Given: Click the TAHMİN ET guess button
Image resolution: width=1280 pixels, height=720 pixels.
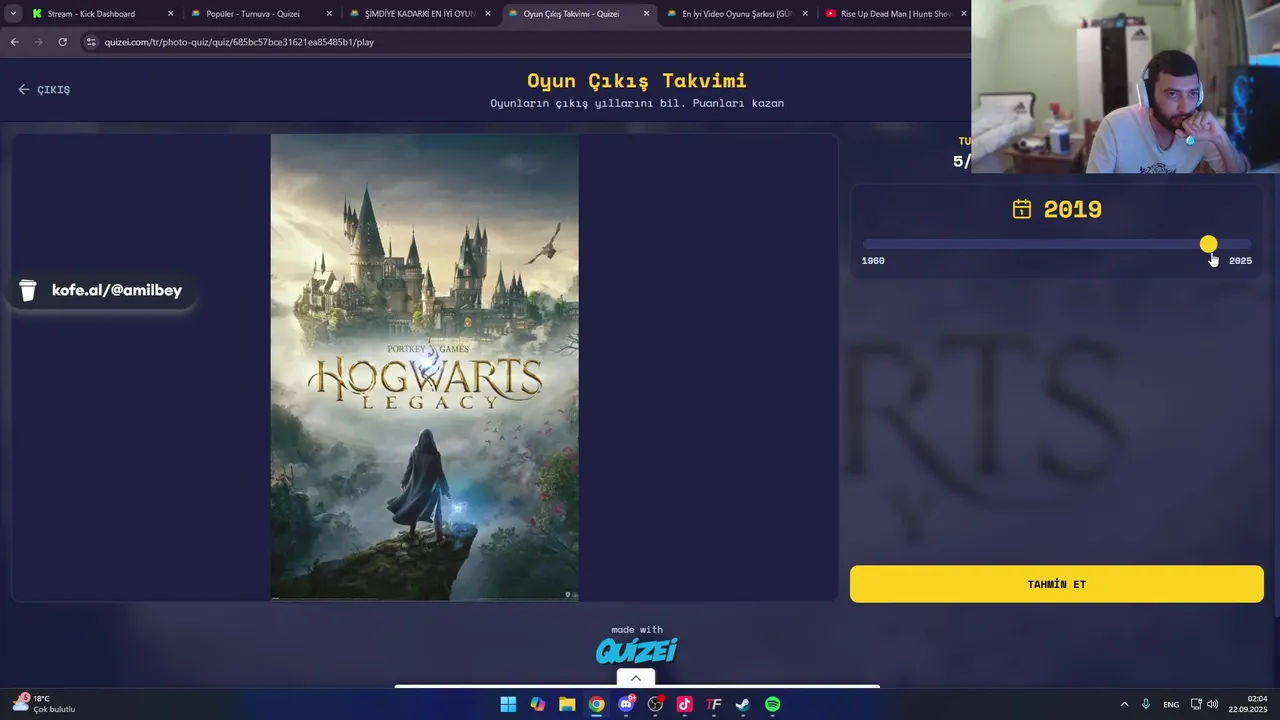Looking at the screenshot, I should tap(1057, 584).
